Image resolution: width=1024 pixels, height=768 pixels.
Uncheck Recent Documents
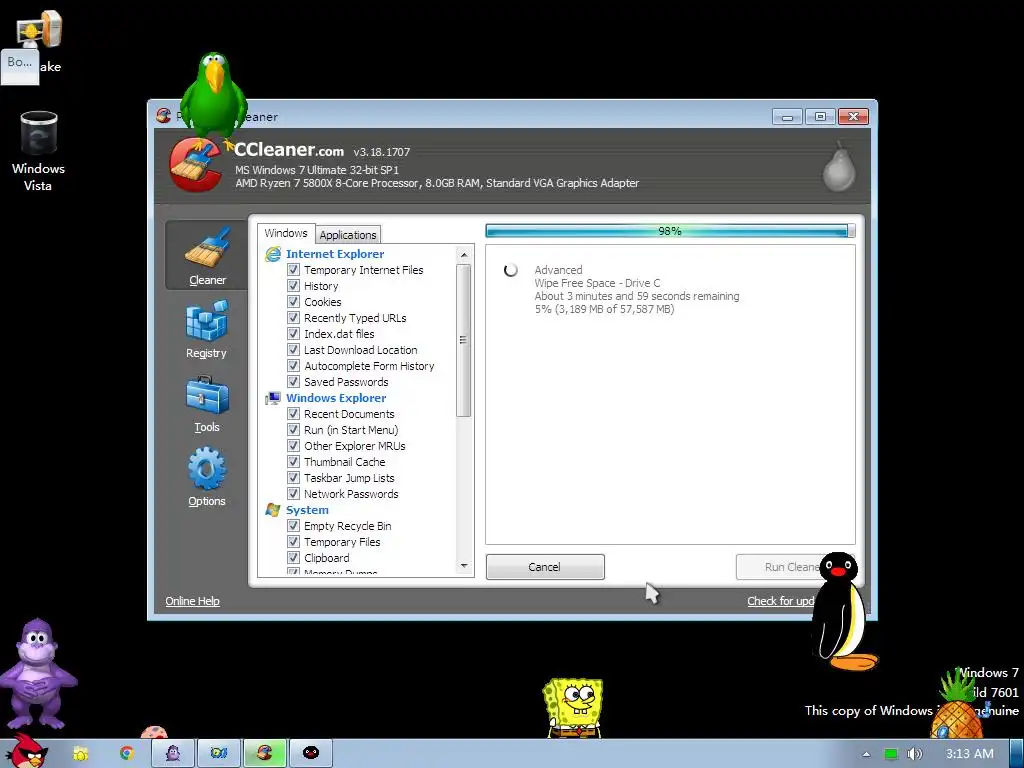click(x=293, y=413)
